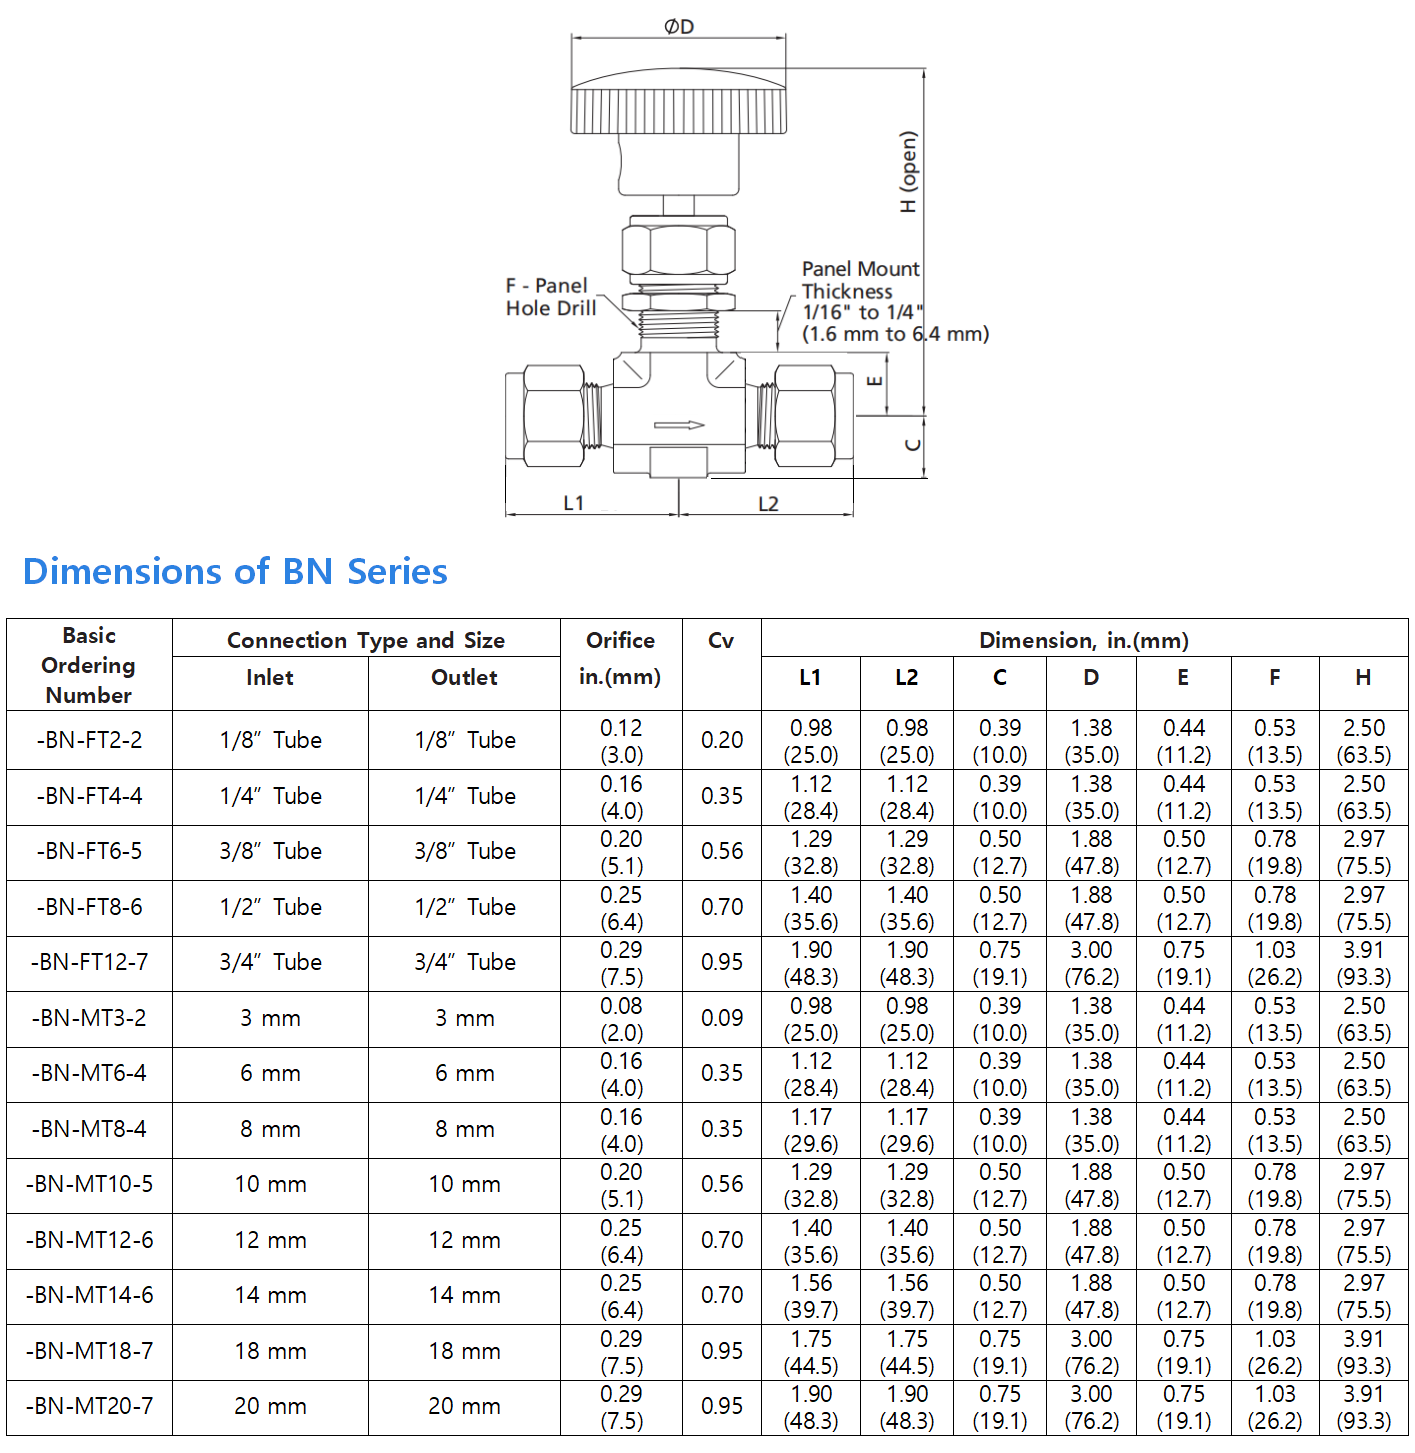Click the Cv column header
1415x1453 pixels.
721,641
